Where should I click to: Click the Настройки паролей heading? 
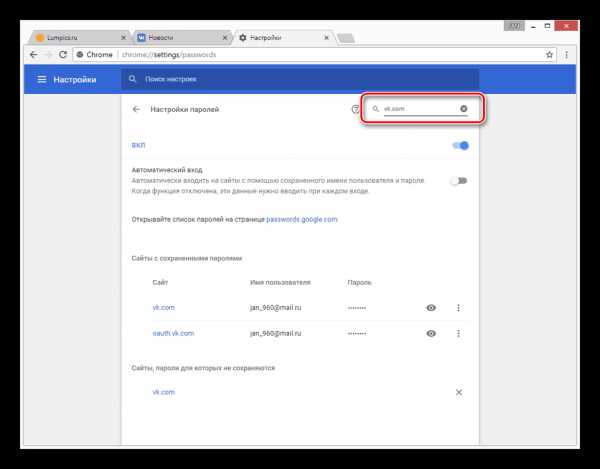184,109
